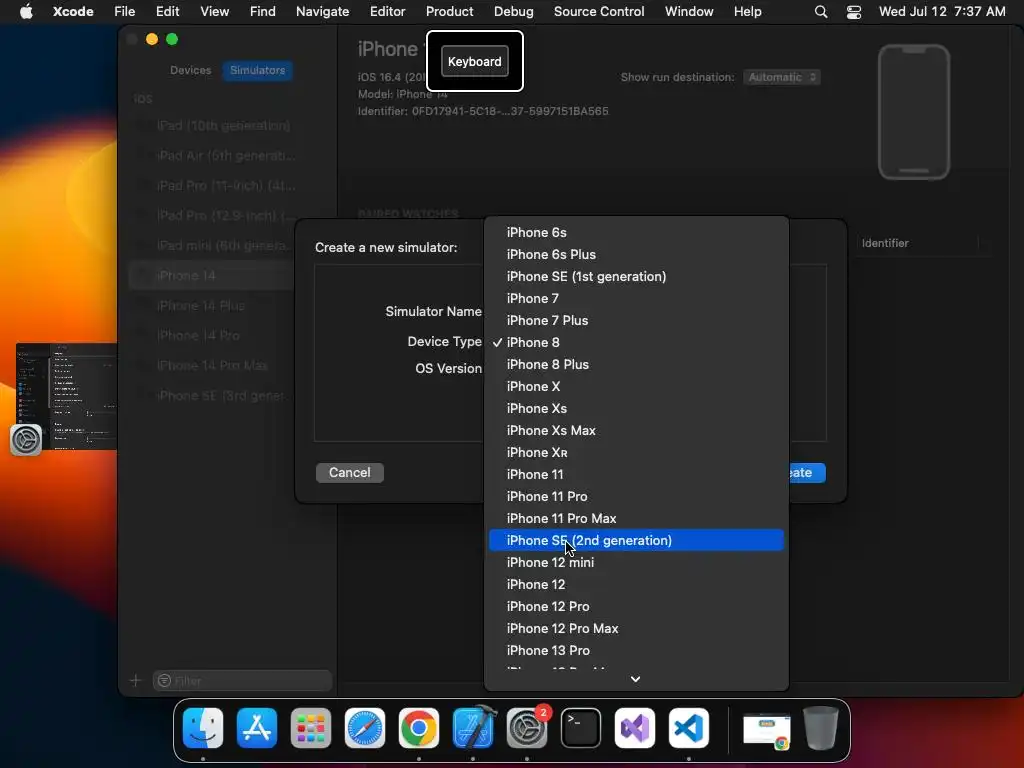Screen dimensions: 1024x768
Task: Open Show run destination Automatic dropdown
Action: coord(782,77)
